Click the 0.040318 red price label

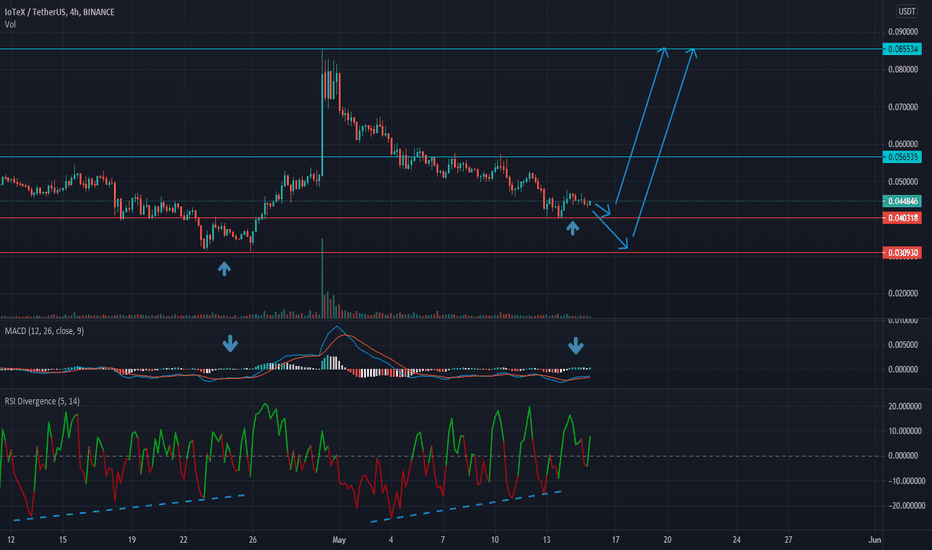point(902,218)
